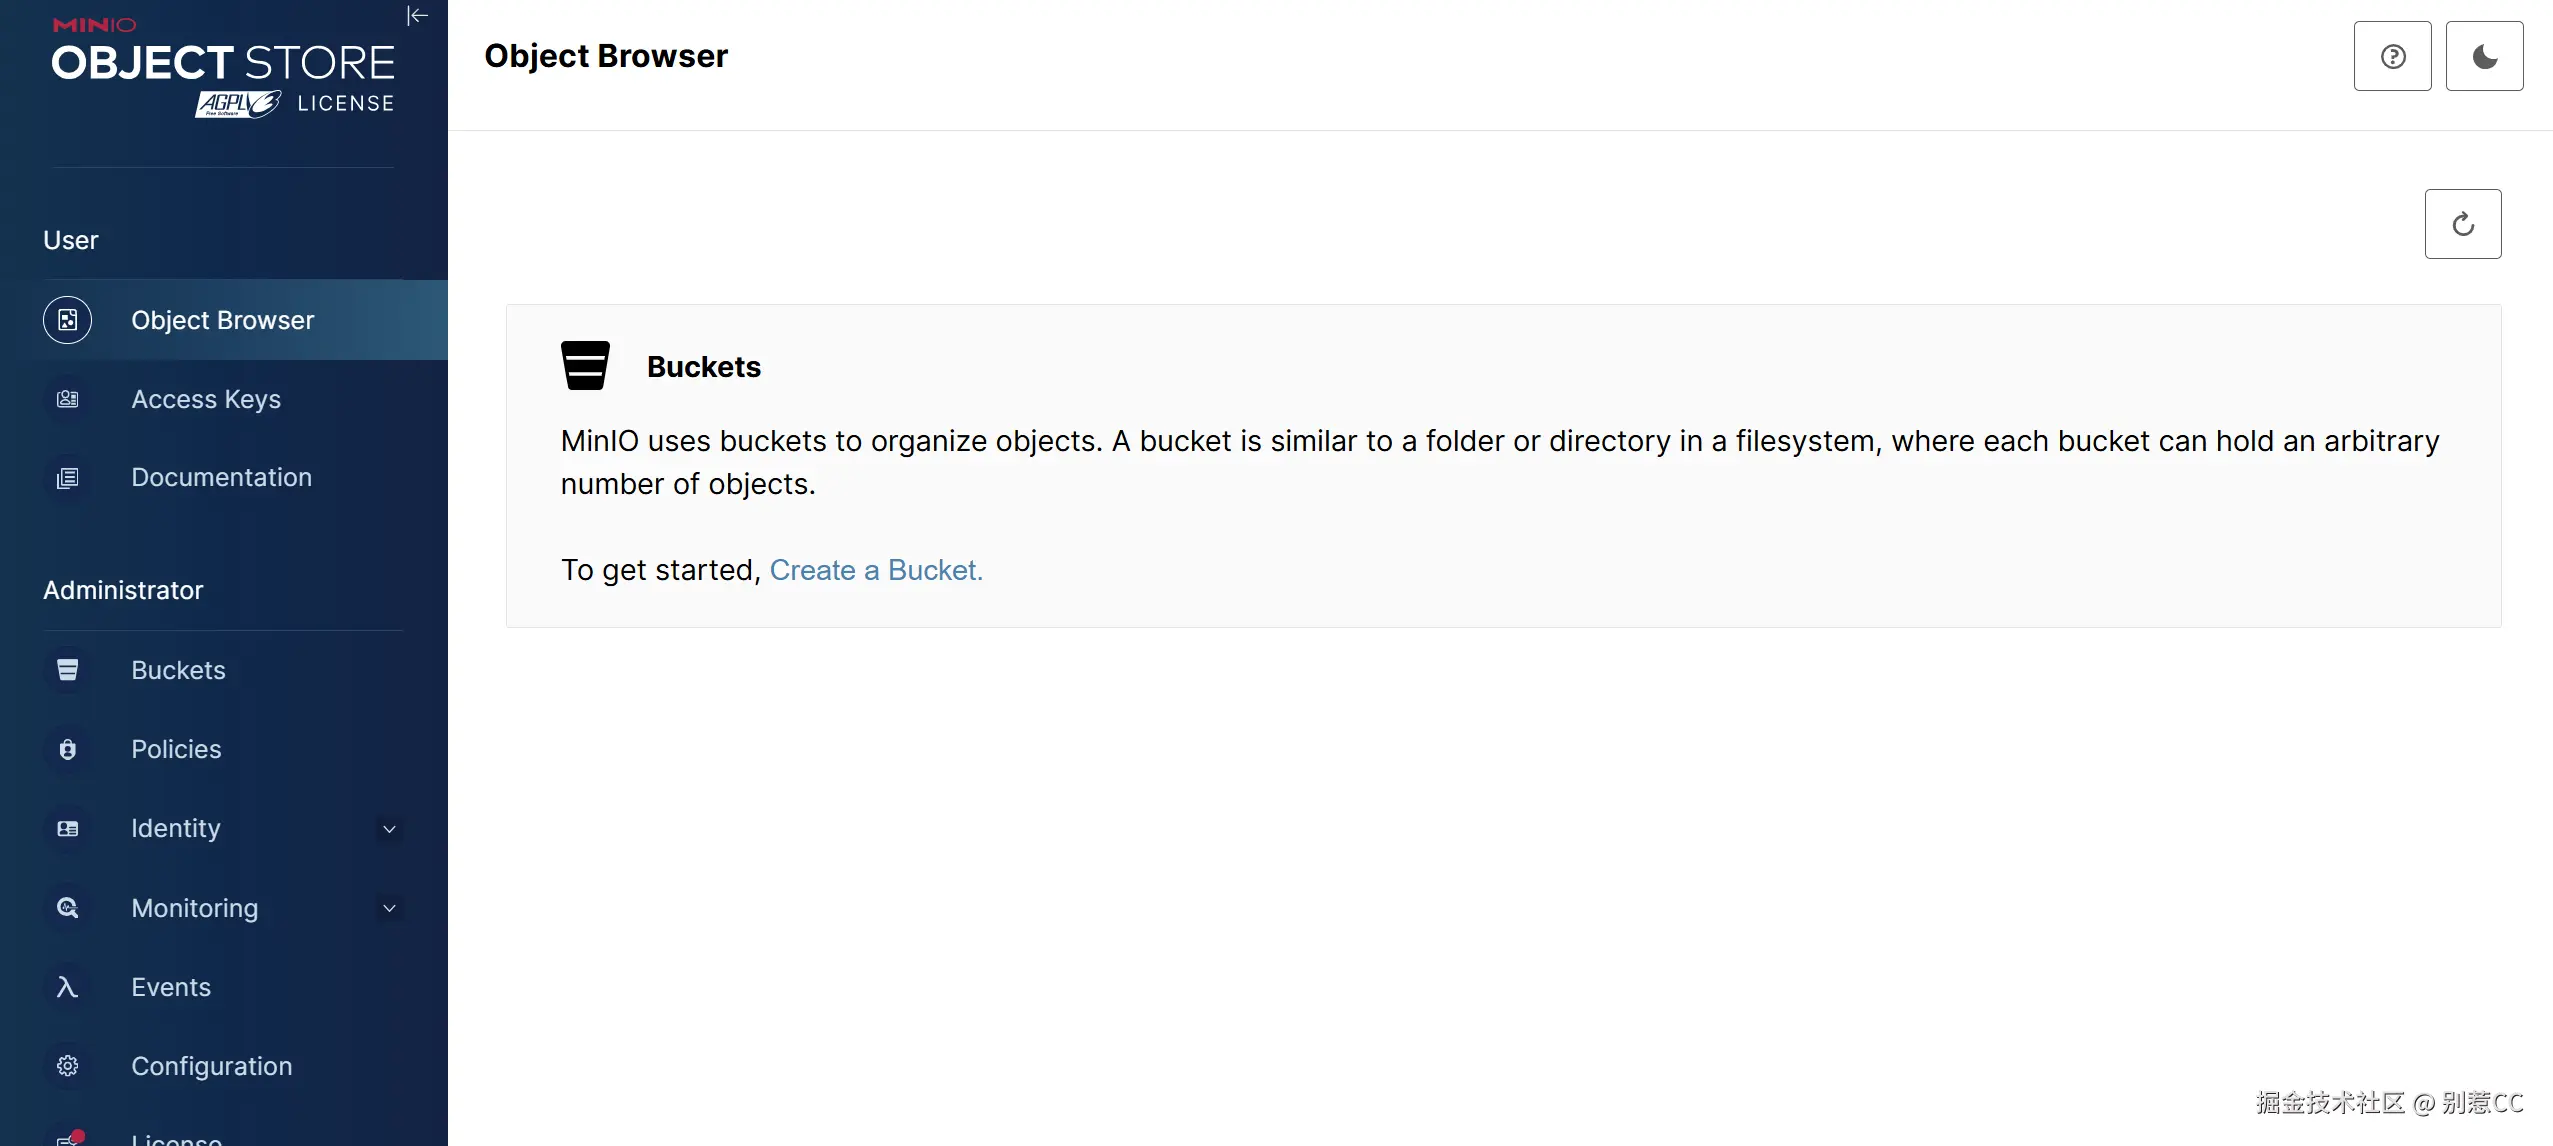The width and height of the screenshot is (2553, 1146).
Task: Click the Buckets icon under Administrator
Action: (x=67, y=670)
